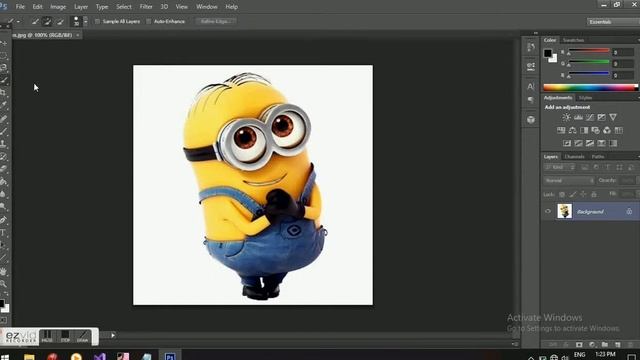Viewport: 640px width, 360px height.
Task: Click STOP in the ezvid recorder
Action: click(x=65, y=337)
